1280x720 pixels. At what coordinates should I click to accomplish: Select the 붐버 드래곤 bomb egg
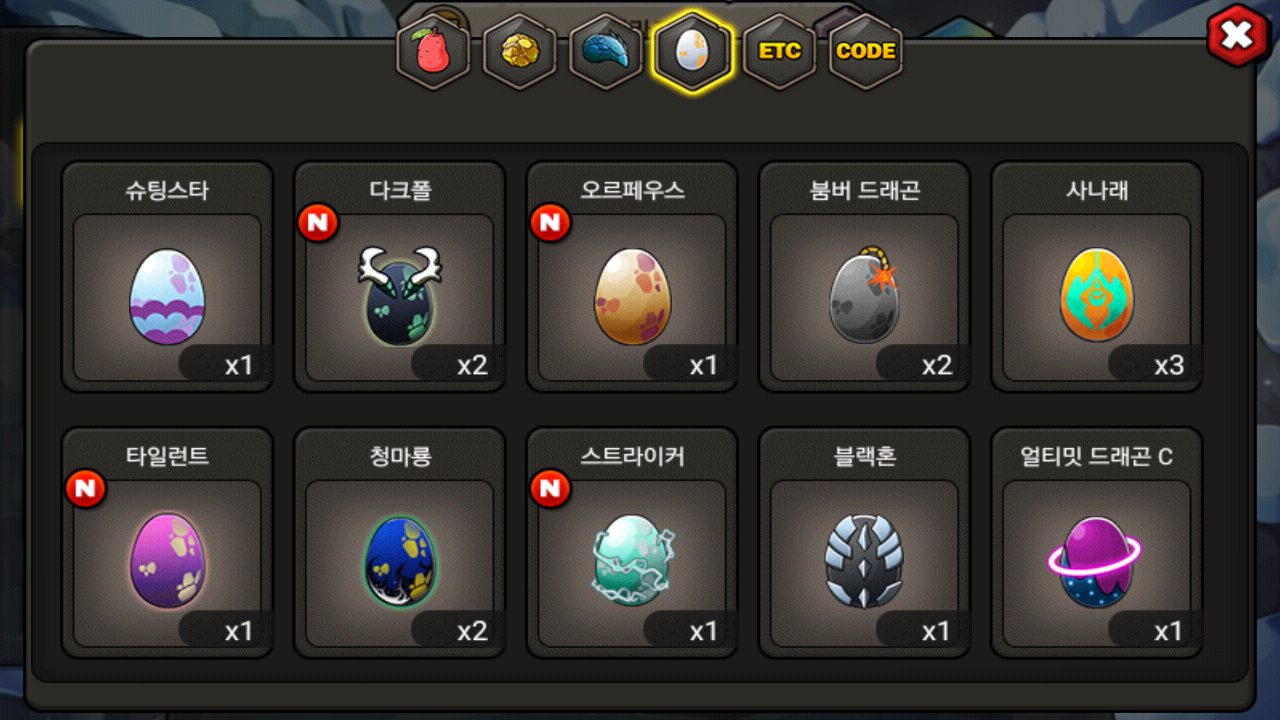click(864, 277)
